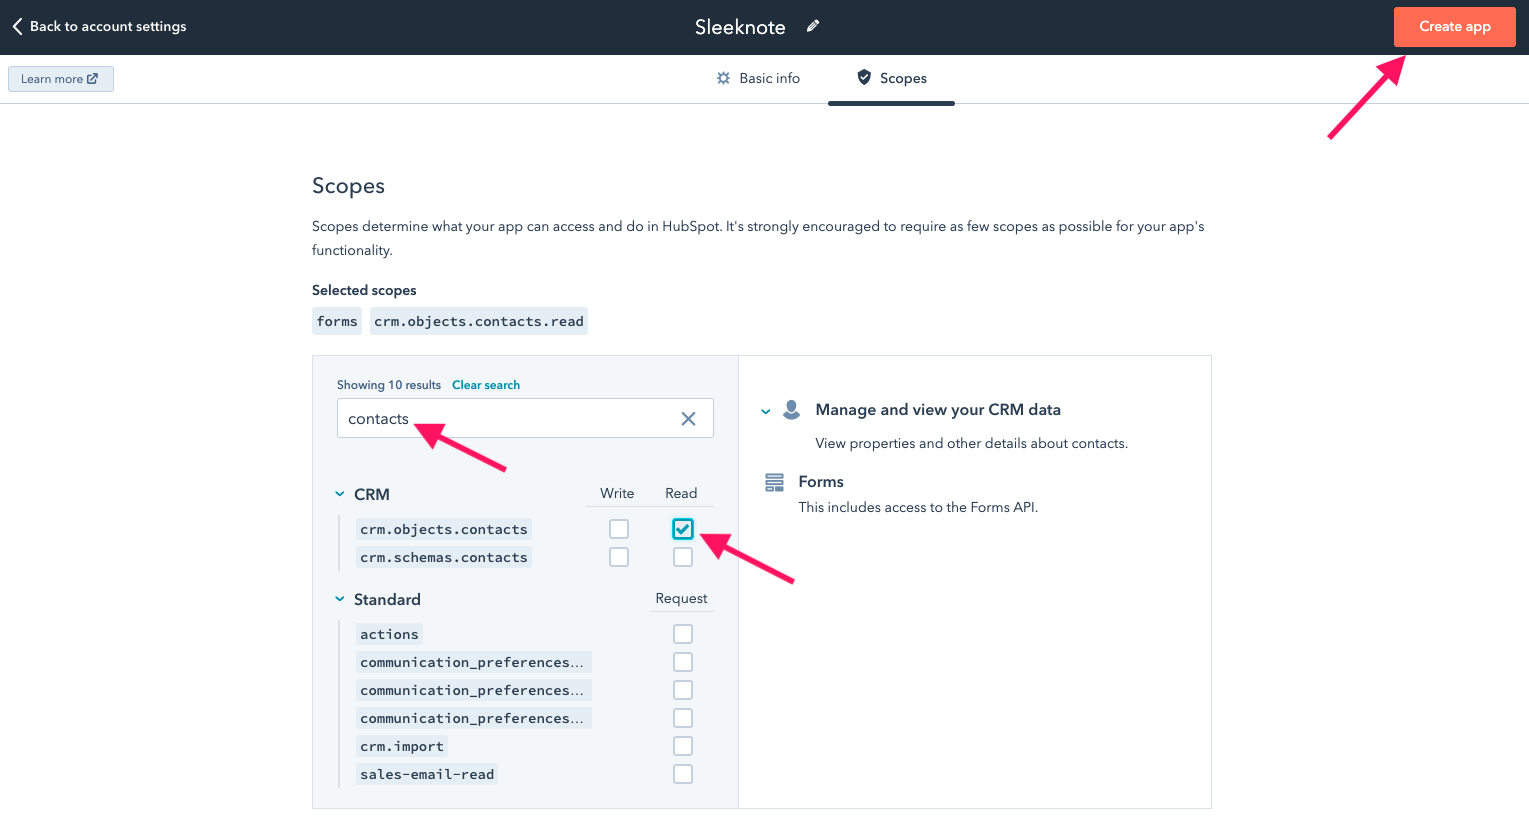The width and height of the screenshot is (1529, 820).
Task: Enable the crm.import scope checkbox
Action: tap(683, 746)
